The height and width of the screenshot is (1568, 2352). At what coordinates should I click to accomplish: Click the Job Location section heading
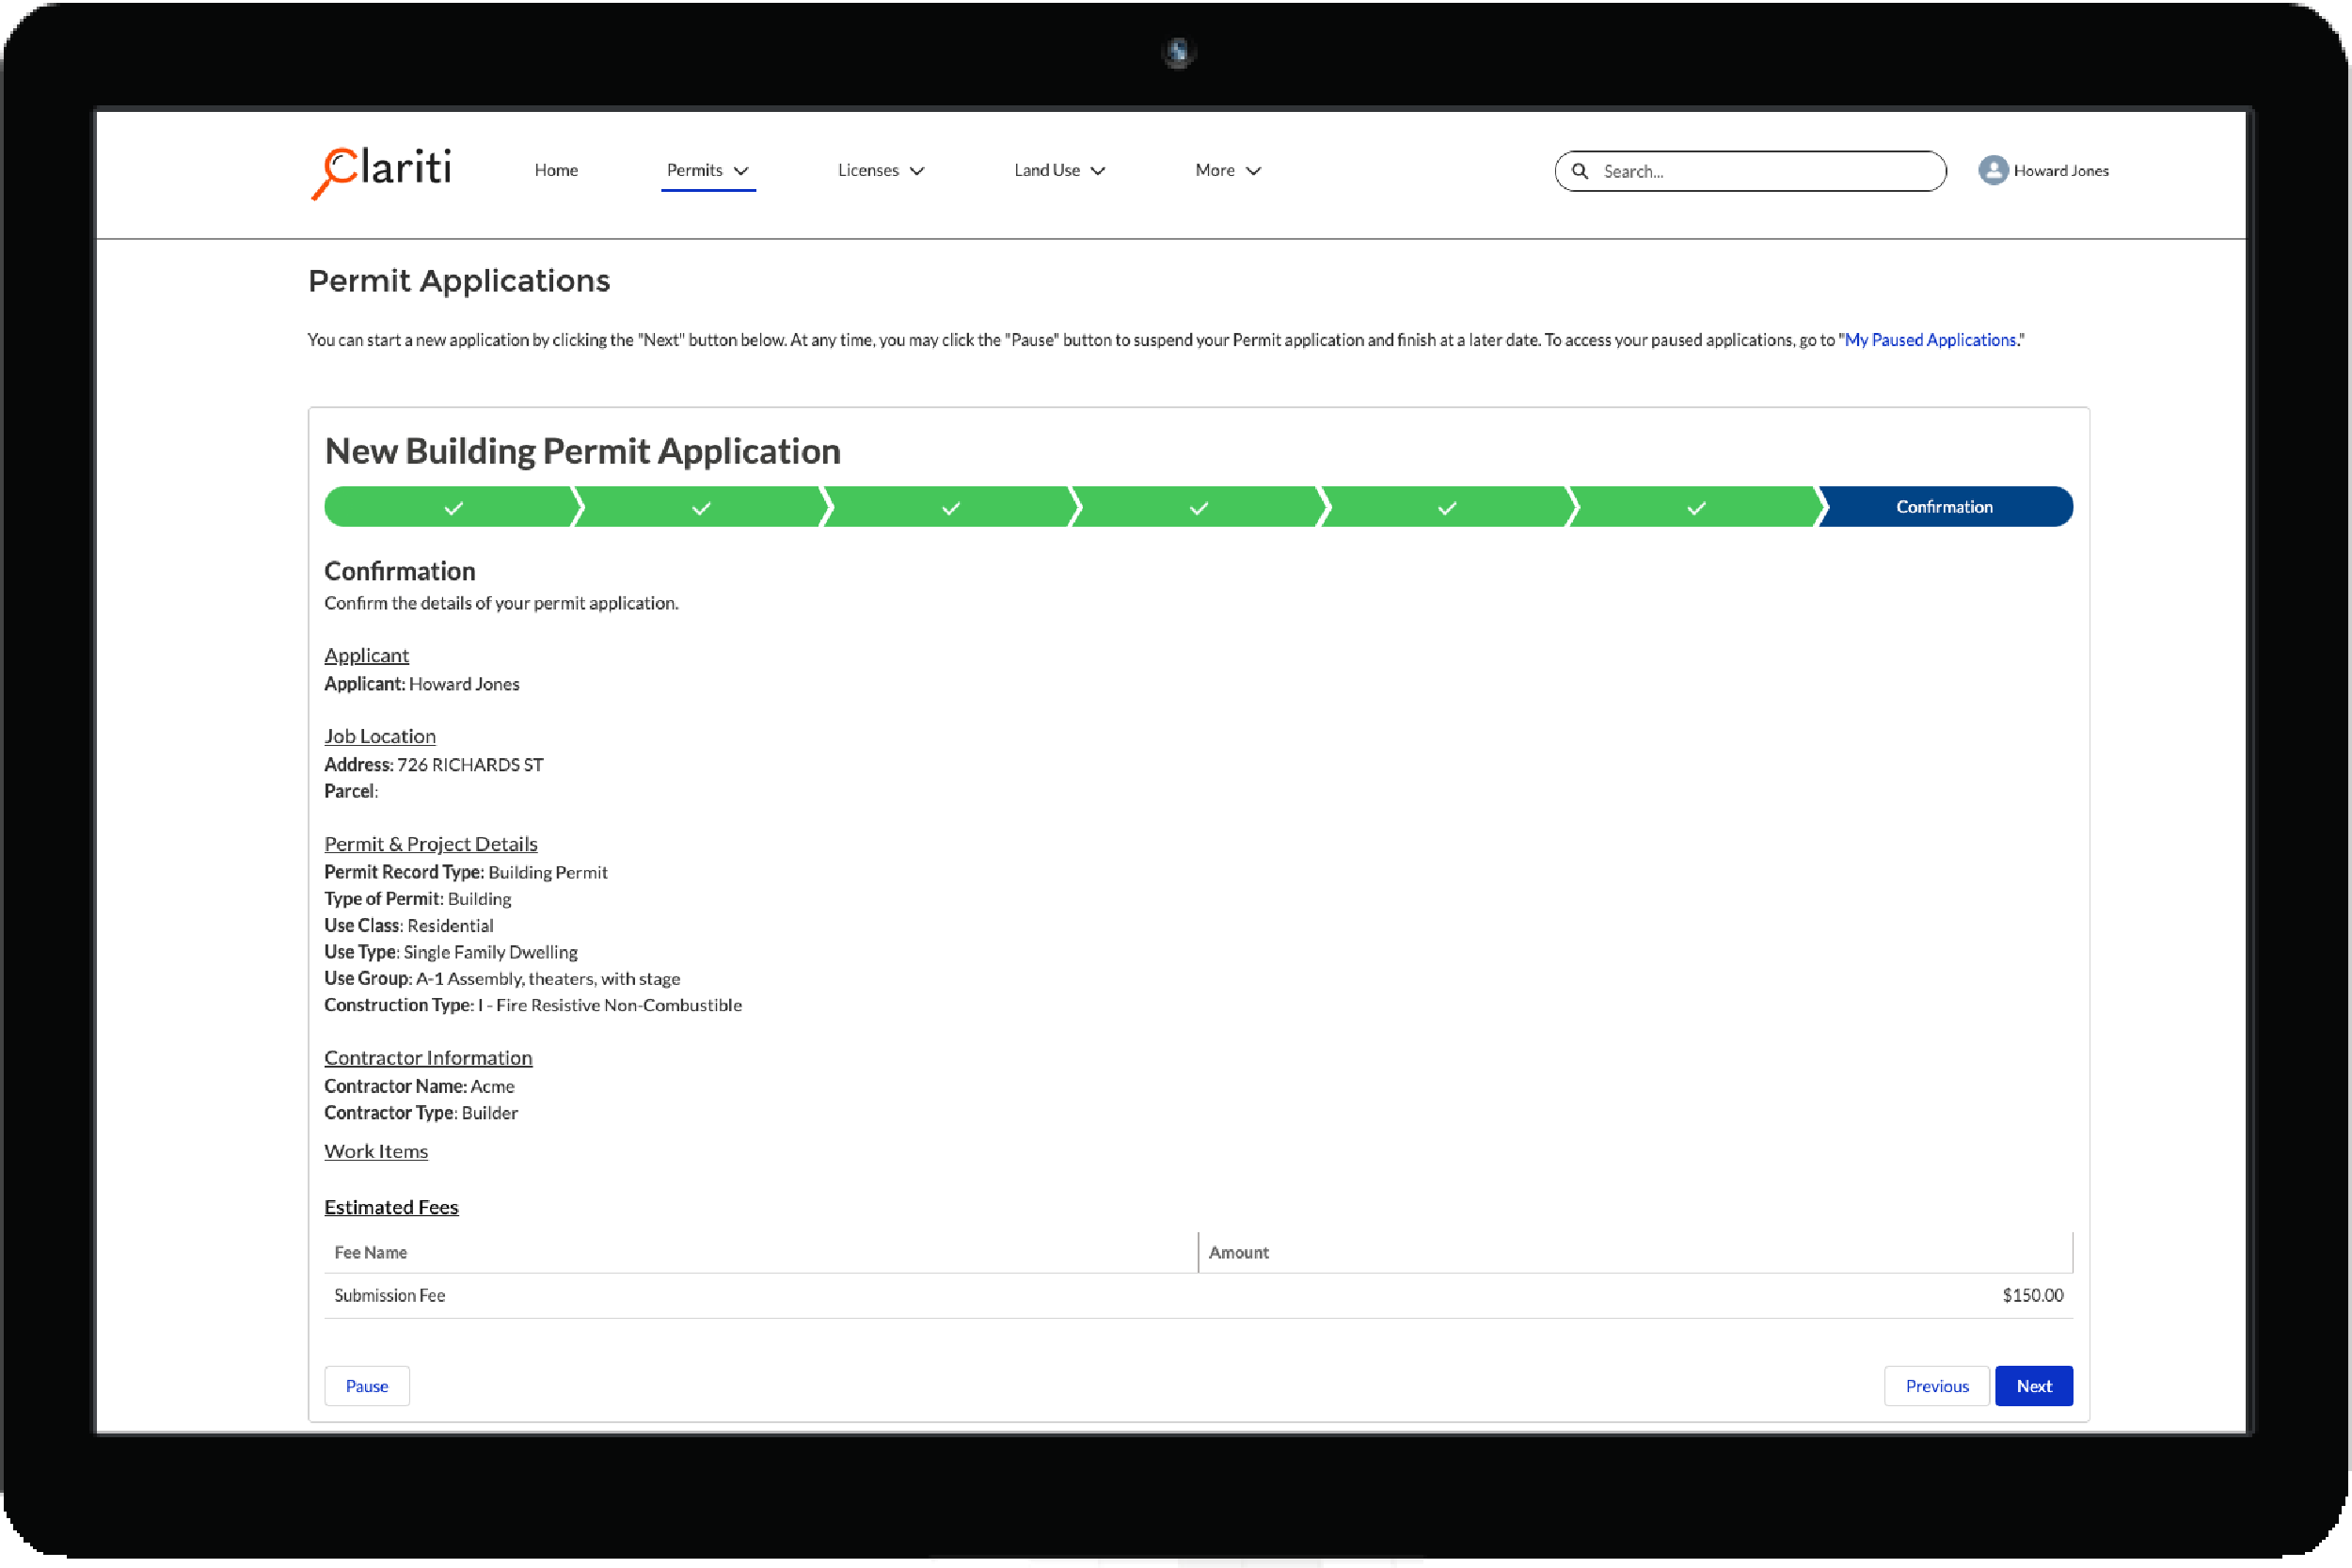coord(380,736)
